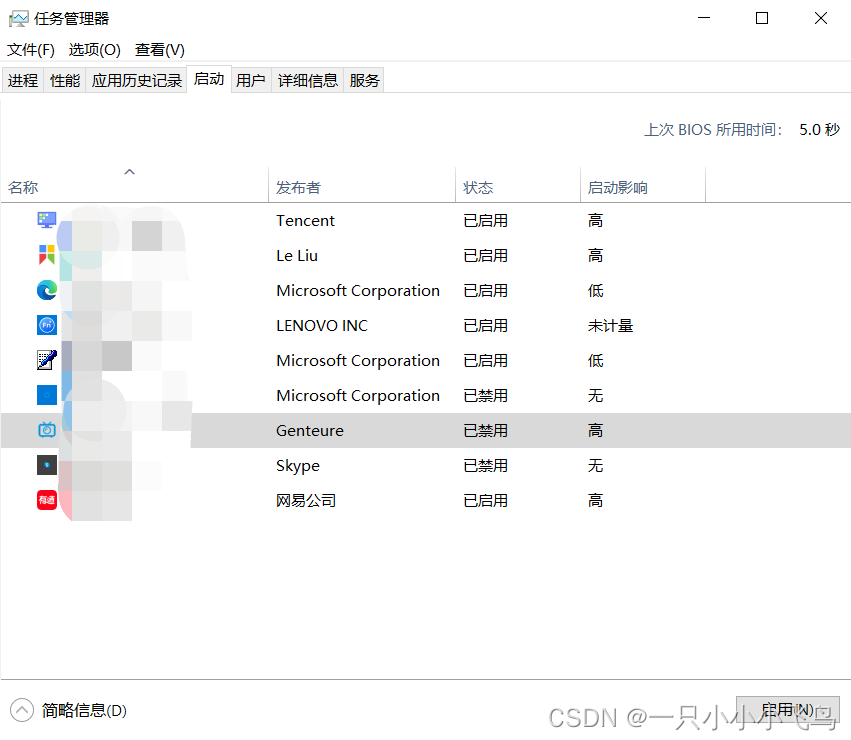The height and width of the screenshot is (740, 851).
Task: Click the 未计量 startup impact value
Action: pos(610,325)
